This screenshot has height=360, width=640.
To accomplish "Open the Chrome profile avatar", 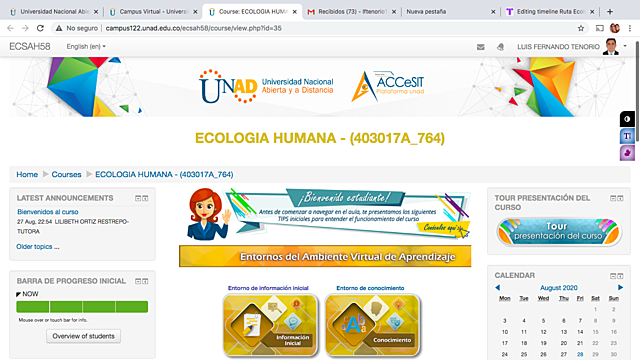I will pyautogui.click(x=615, y=28).
